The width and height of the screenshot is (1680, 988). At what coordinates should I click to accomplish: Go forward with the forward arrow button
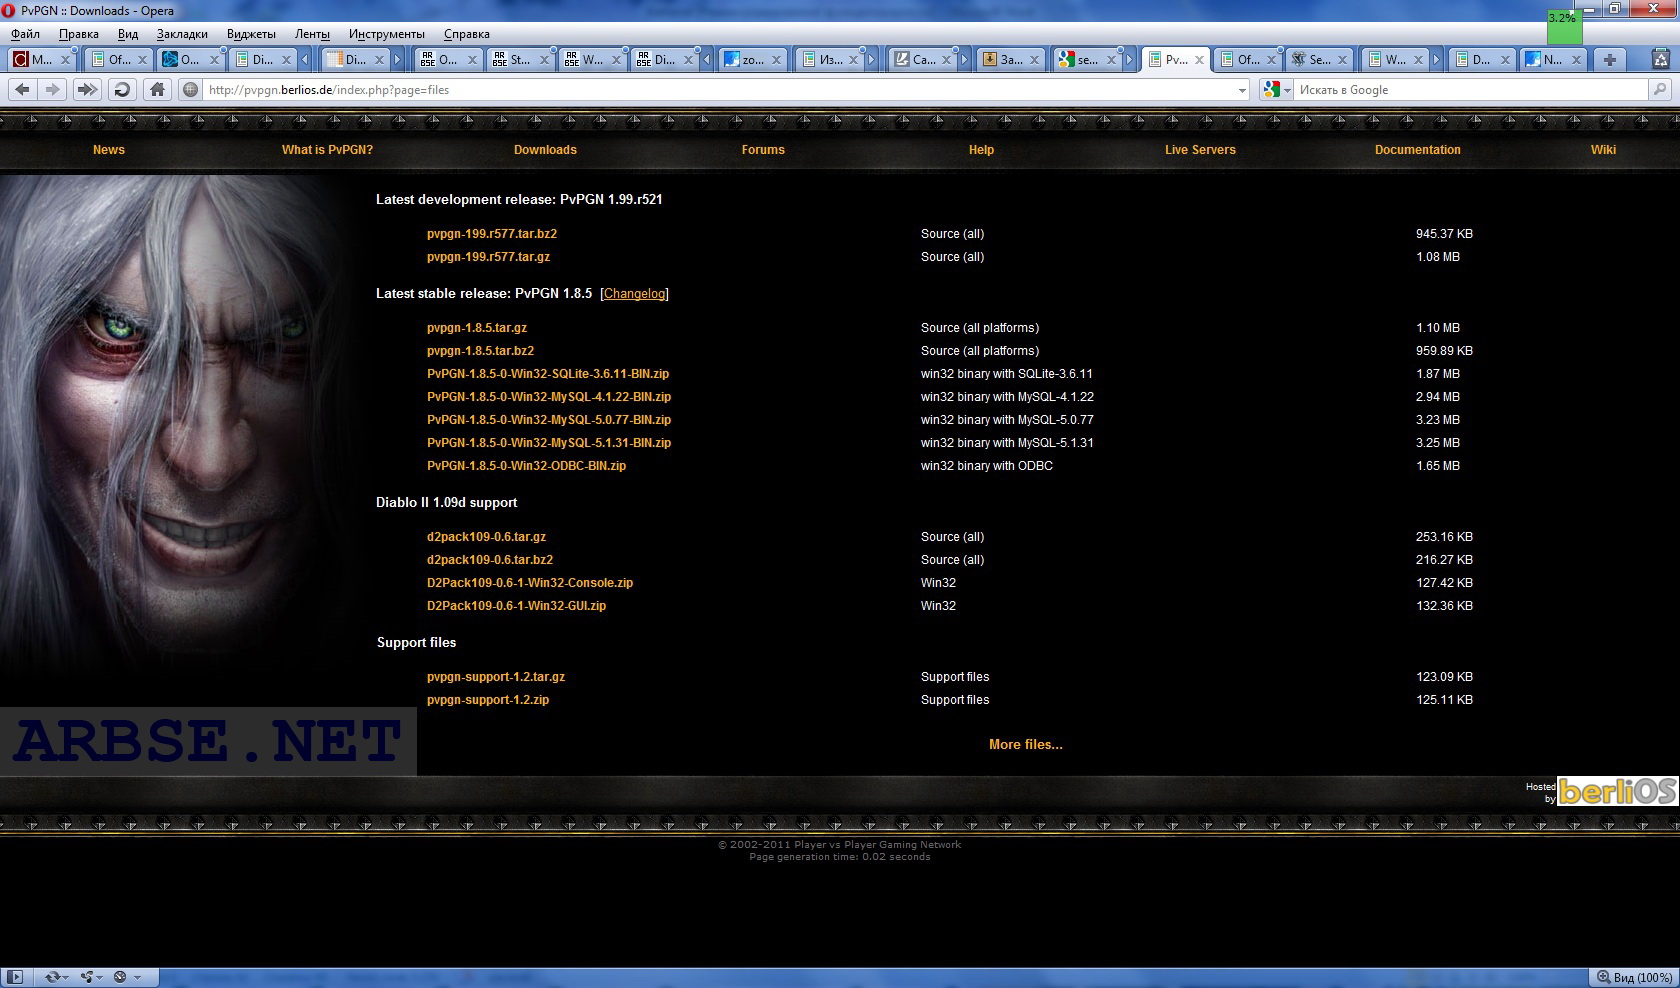pos(53,89)
